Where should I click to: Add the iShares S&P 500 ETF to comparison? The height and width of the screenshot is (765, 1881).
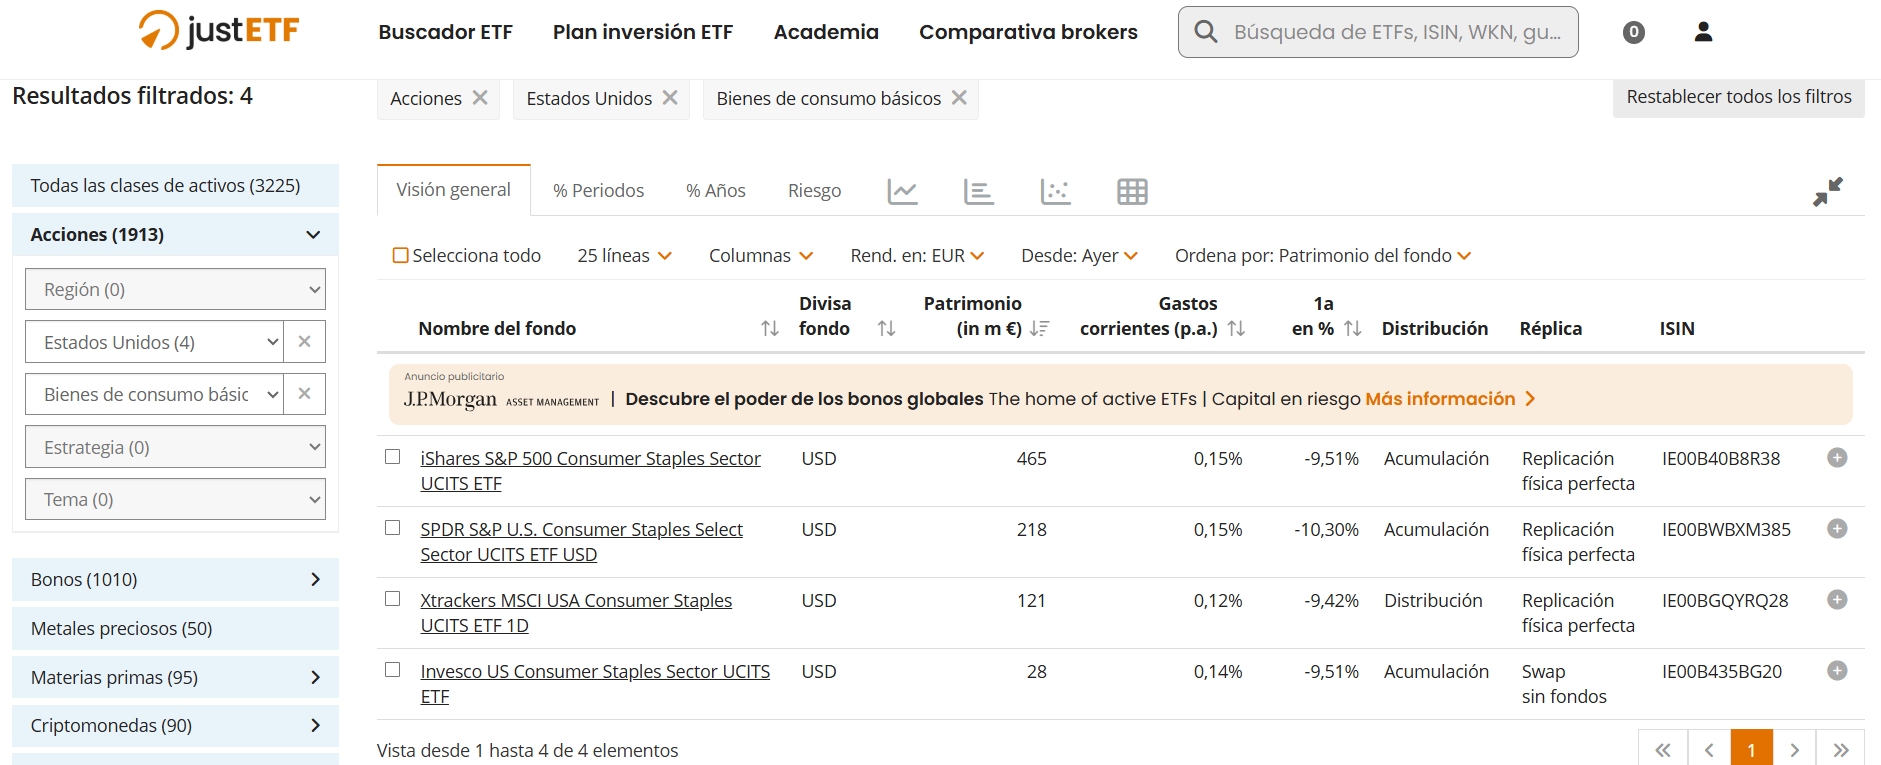[1837, 458]
